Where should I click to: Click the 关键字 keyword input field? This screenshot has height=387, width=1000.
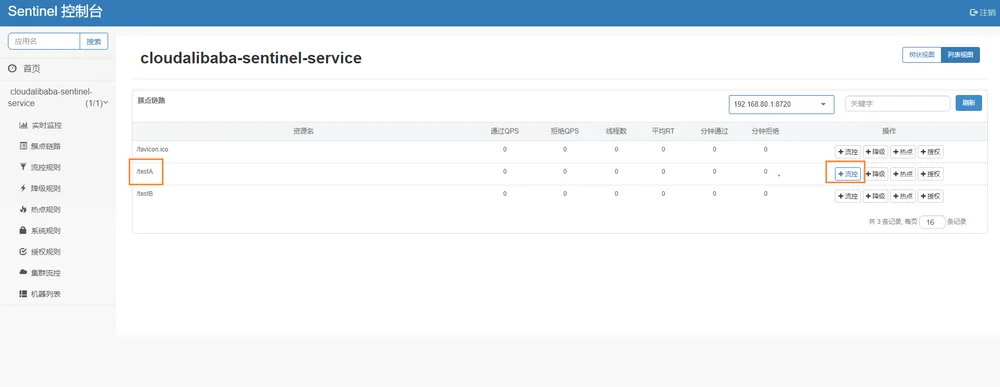point(897,103)
